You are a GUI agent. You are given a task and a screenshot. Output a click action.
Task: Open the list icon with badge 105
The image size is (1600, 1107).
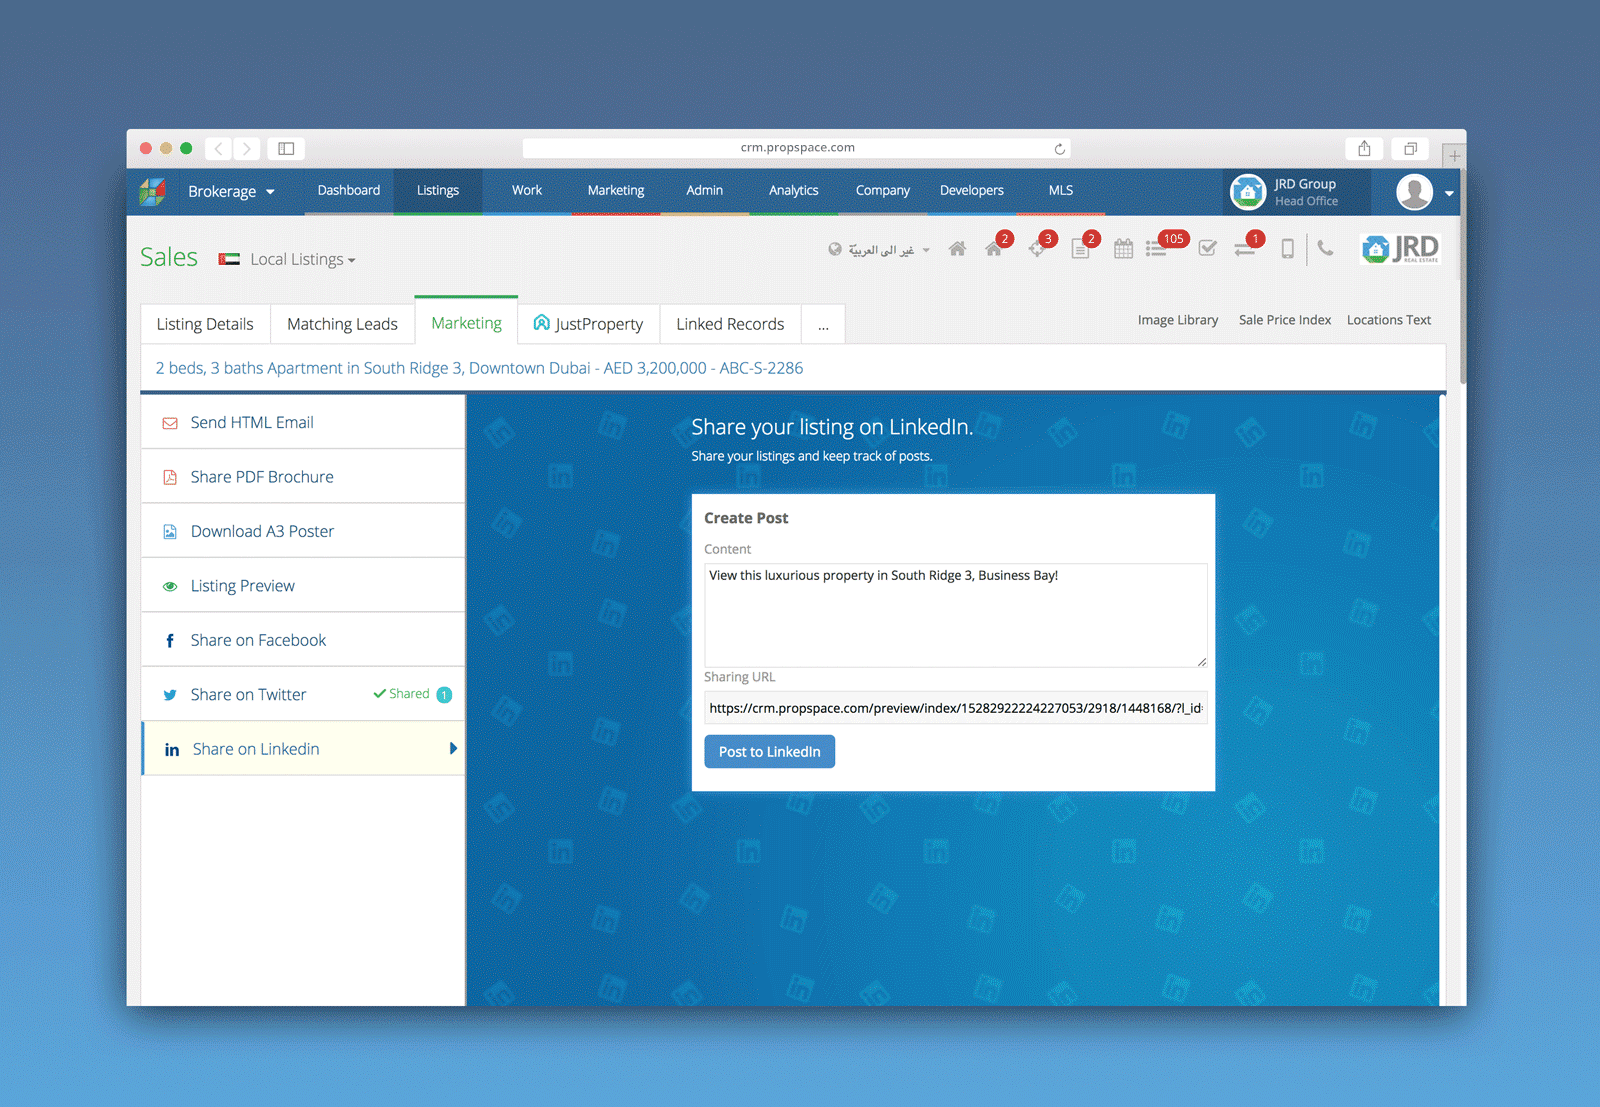(1158, 249)
